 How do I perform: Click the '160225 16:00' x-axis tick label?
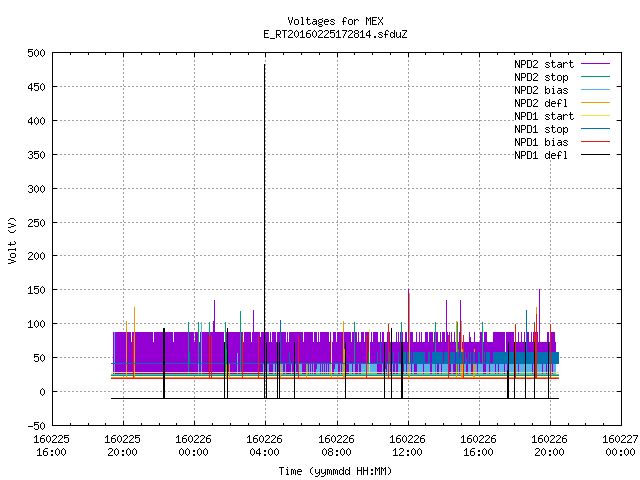(x=51, y=446)
